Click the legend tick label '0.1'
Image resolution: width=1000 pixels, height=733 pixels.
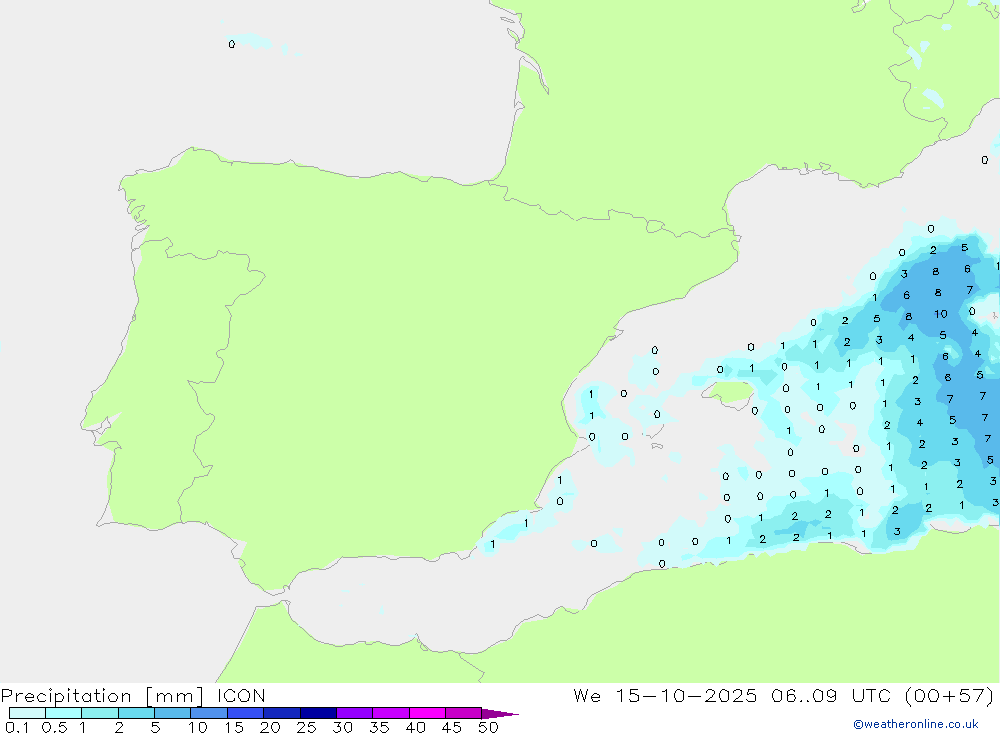coord(17,727)
